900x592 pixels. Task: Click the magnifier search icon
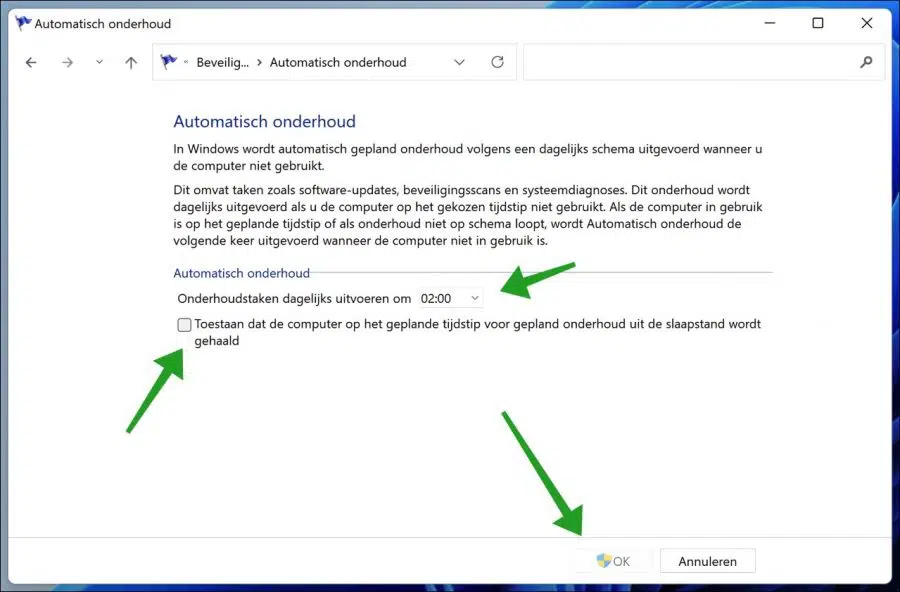click(x=866, y=62)
